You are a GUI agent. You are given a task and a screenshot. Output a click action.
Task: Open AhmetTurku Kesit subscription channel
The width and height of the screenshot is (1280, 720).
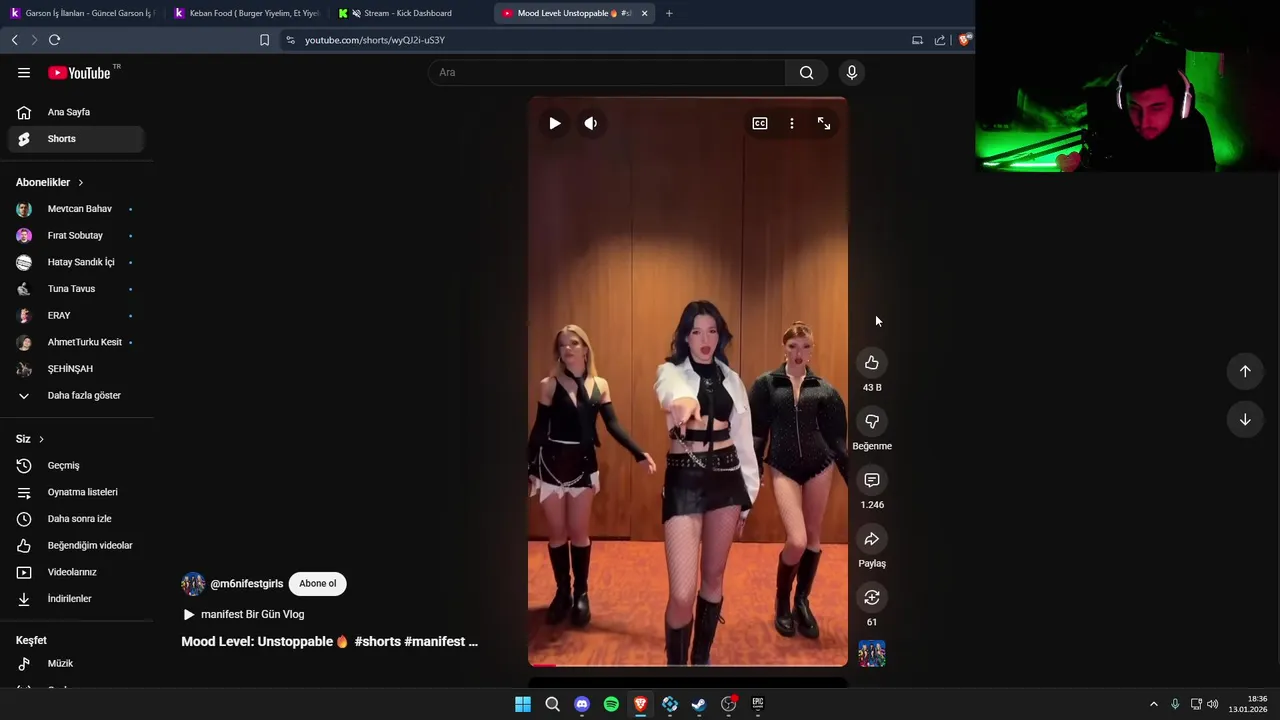tap(76, 342)
